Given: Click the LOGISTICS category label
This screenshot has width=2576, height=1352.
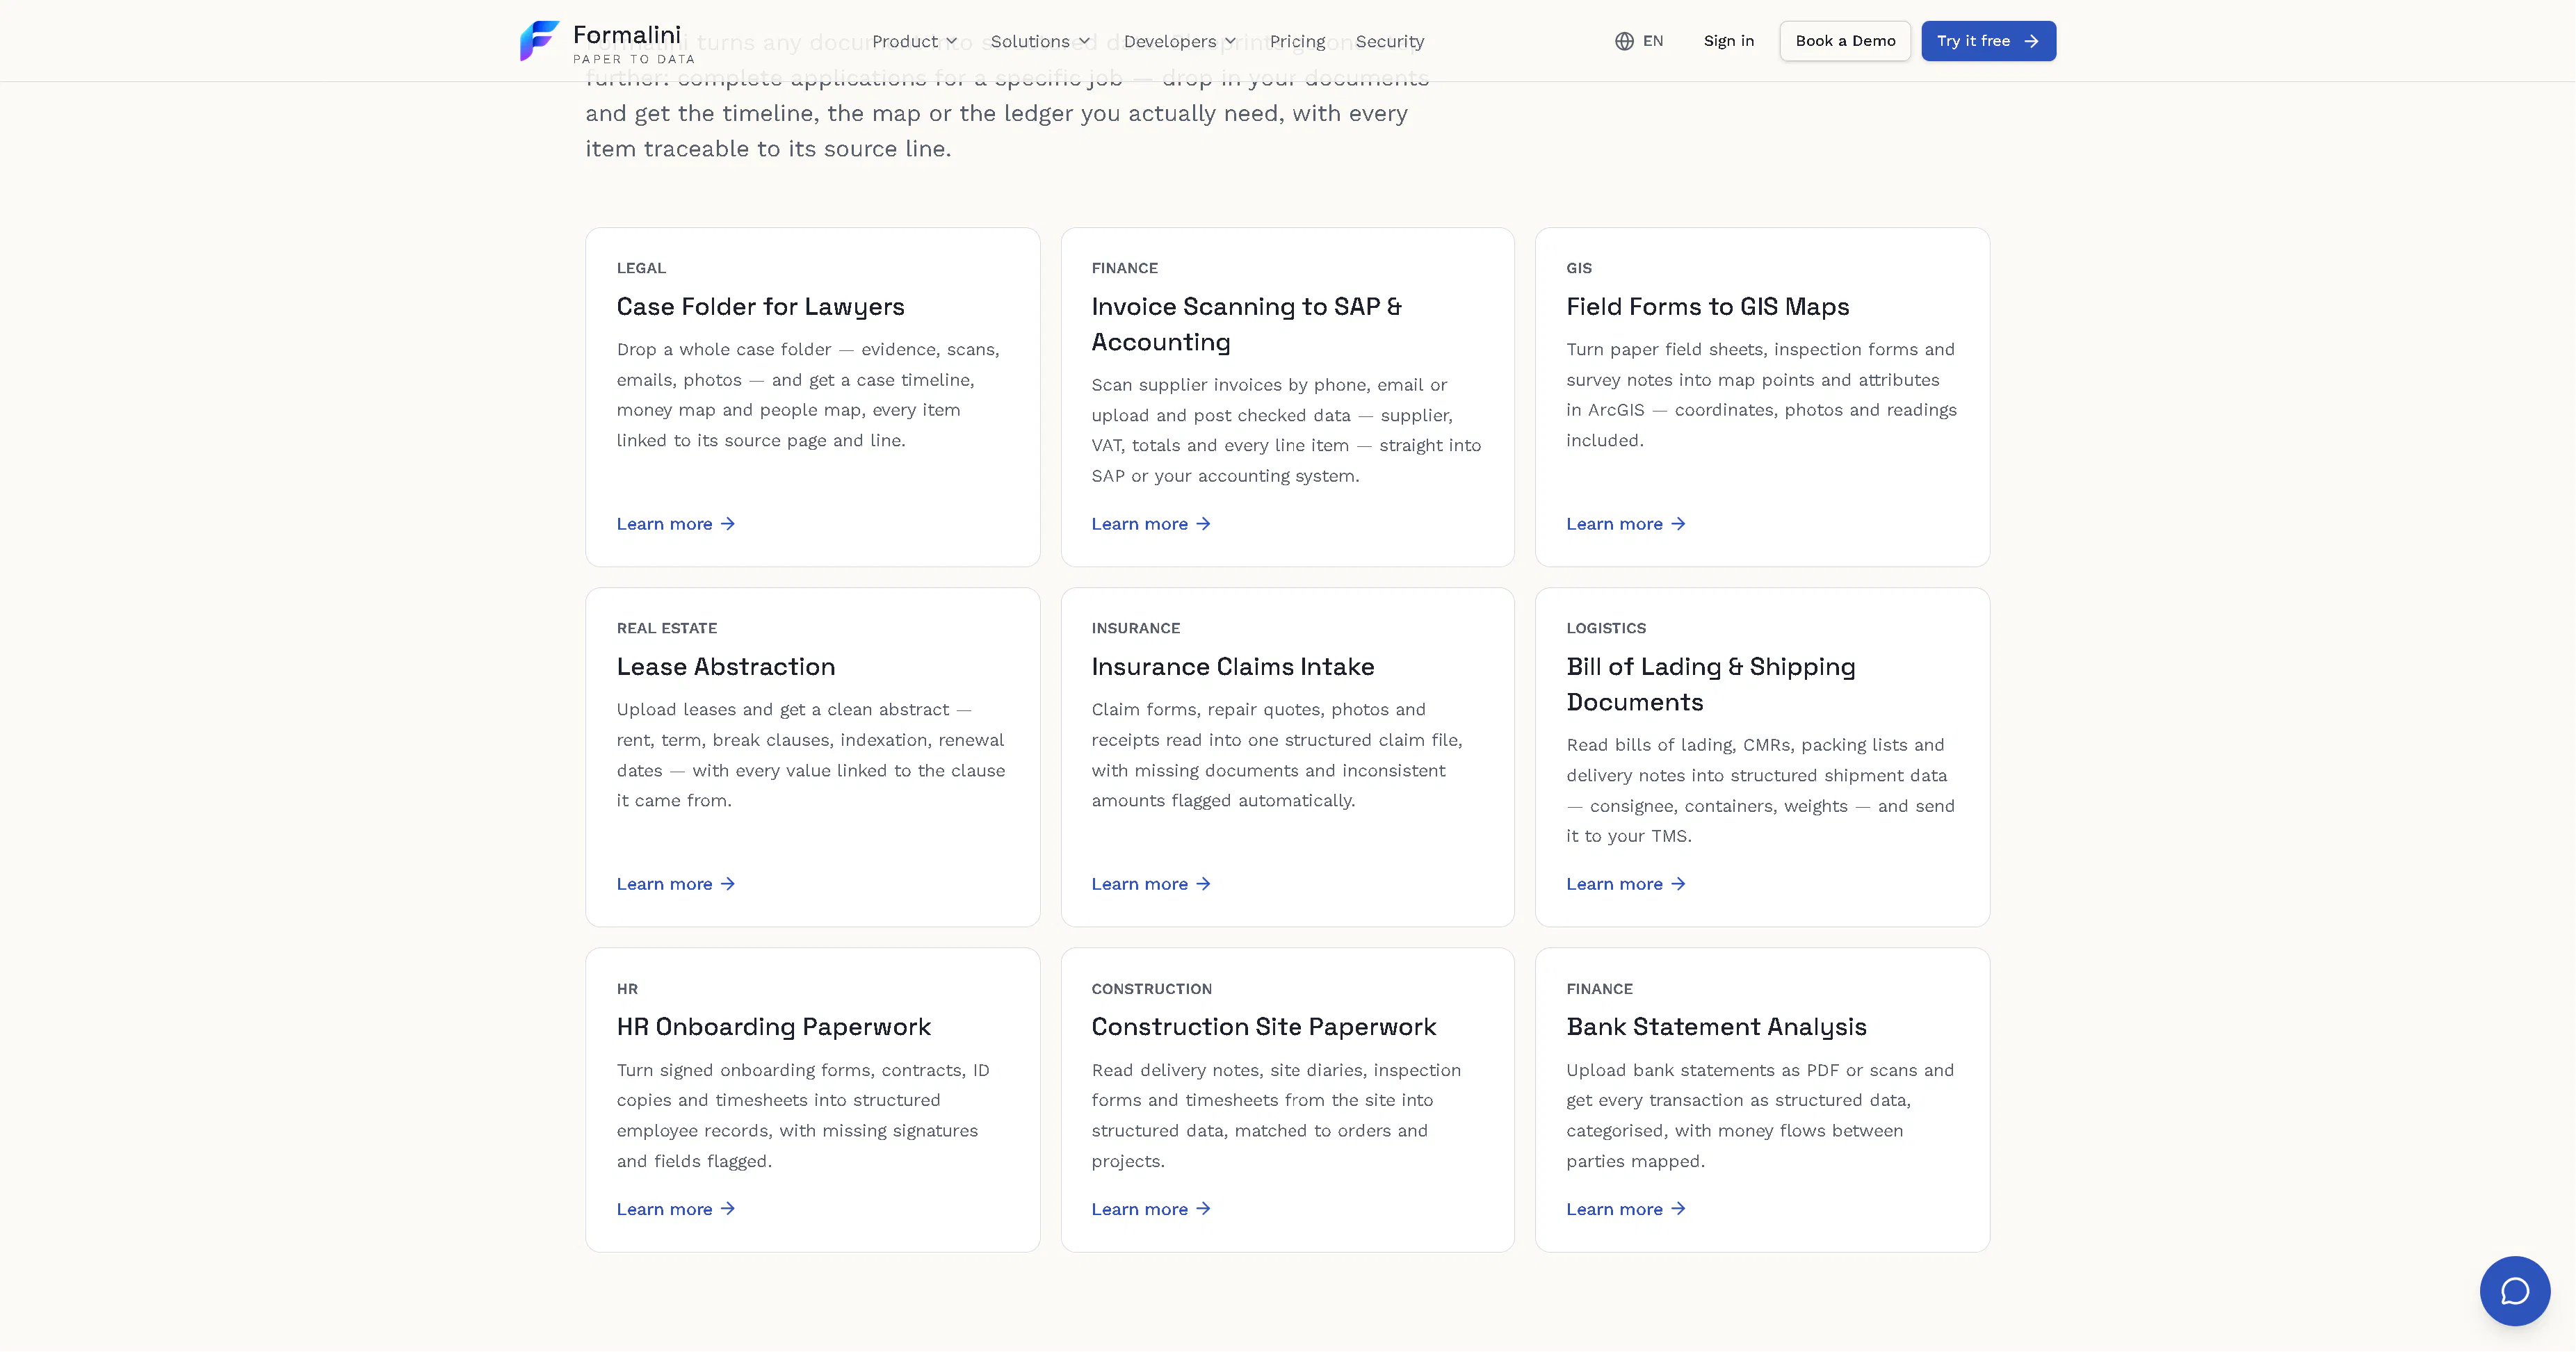Looking at the screenshot, I should point(1605,628).
